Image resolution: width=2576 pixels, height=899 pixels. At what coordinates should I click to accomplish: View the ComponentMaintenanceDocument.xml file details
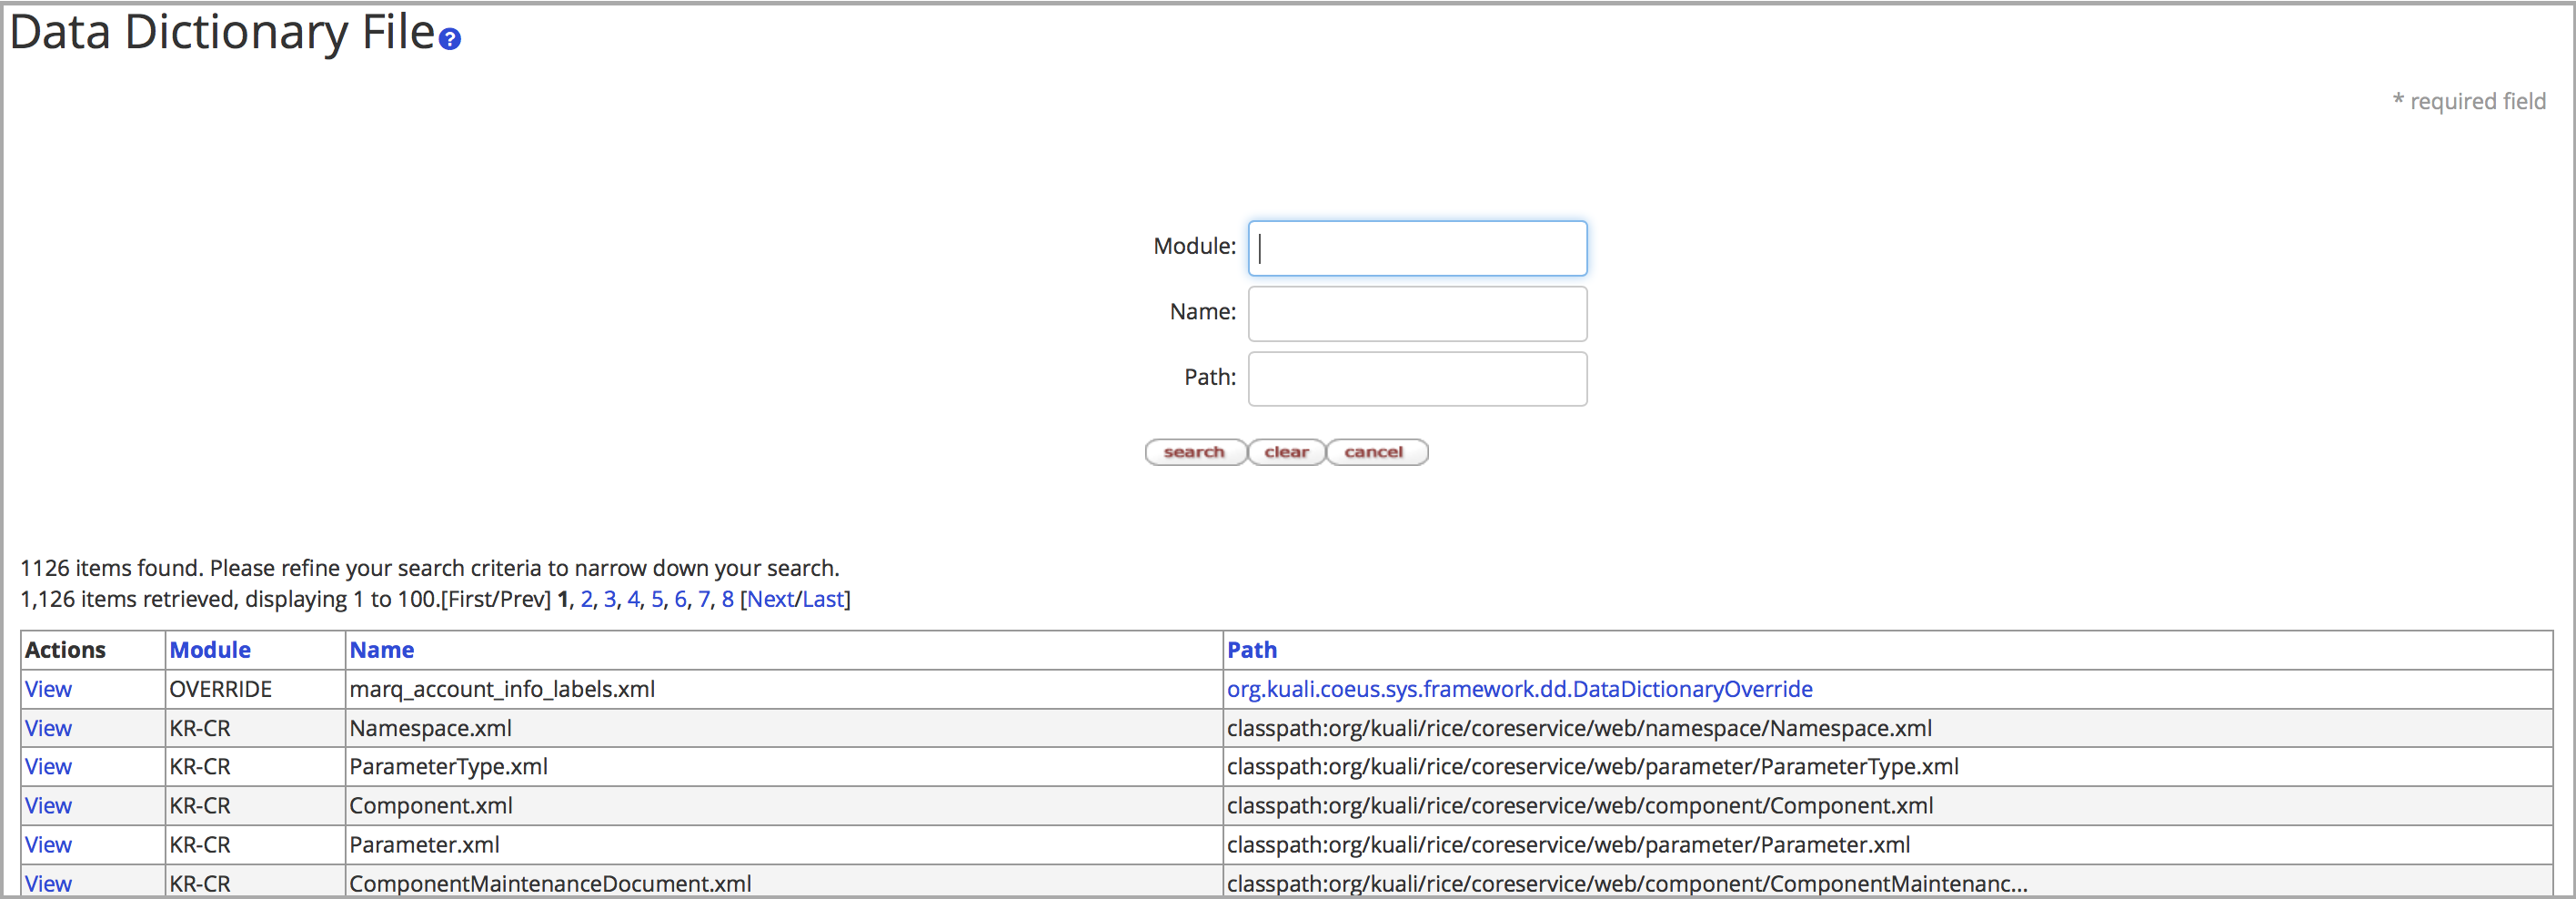coord(47,884)
